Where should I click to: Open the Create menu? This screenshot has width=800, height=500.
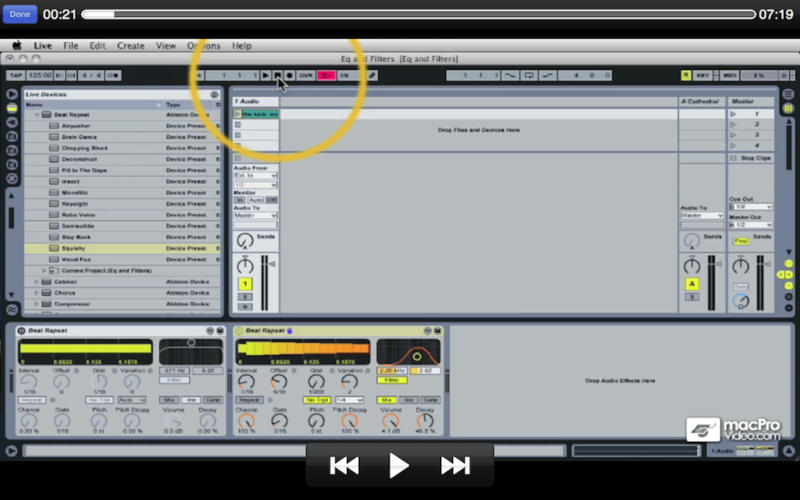click(x=130, y=46)
